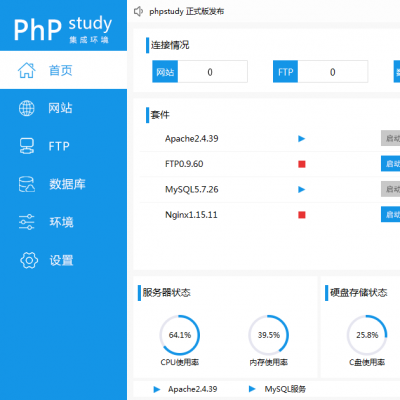Click the 套件 section heading
The width and height of the screenshot is (400, 400).
click(x=160, y=115)
